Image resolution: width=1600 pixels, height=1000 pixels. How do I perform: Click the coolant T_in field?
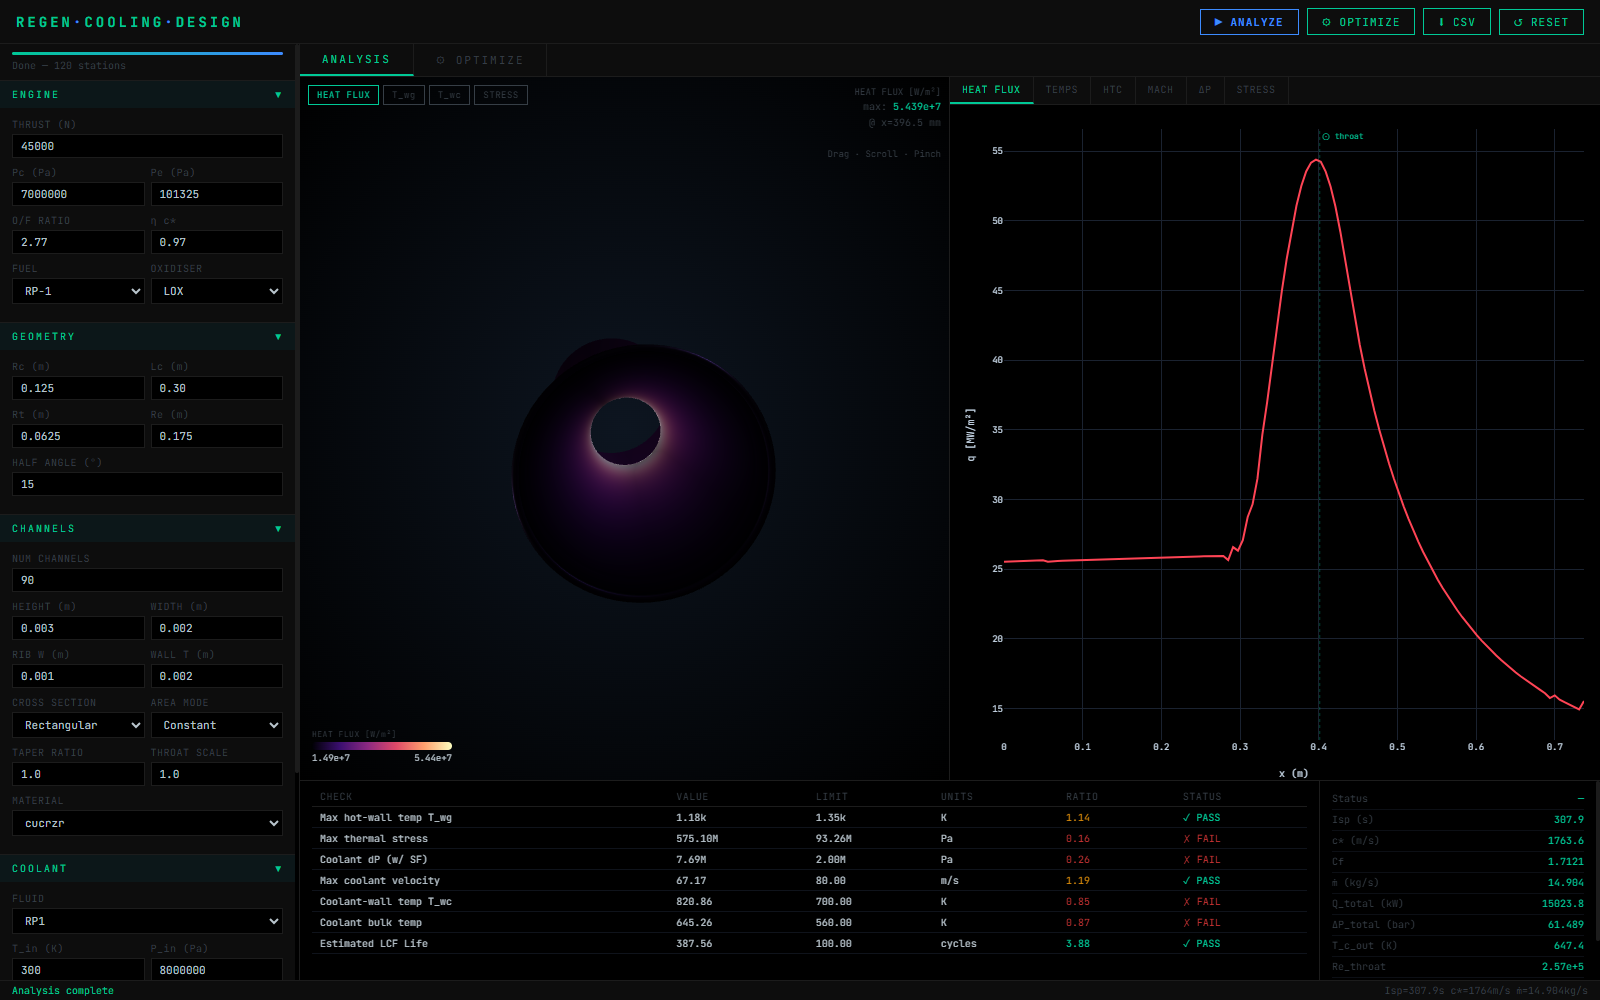78,970
